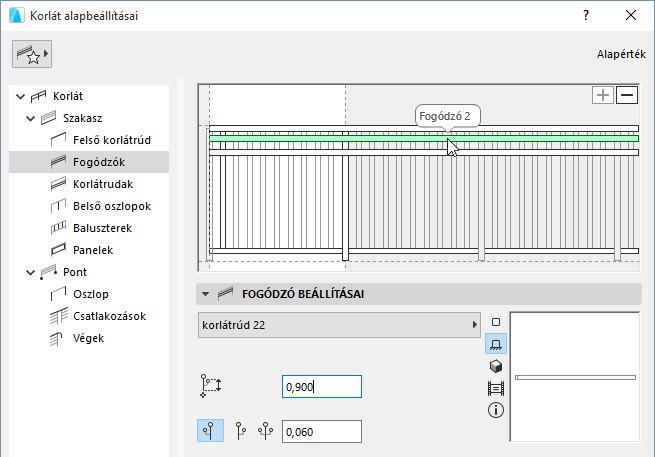This screenshot has width=655, height=457.
Task: Select the right-side offset anchor option
Action: click(x=240, y=431)
